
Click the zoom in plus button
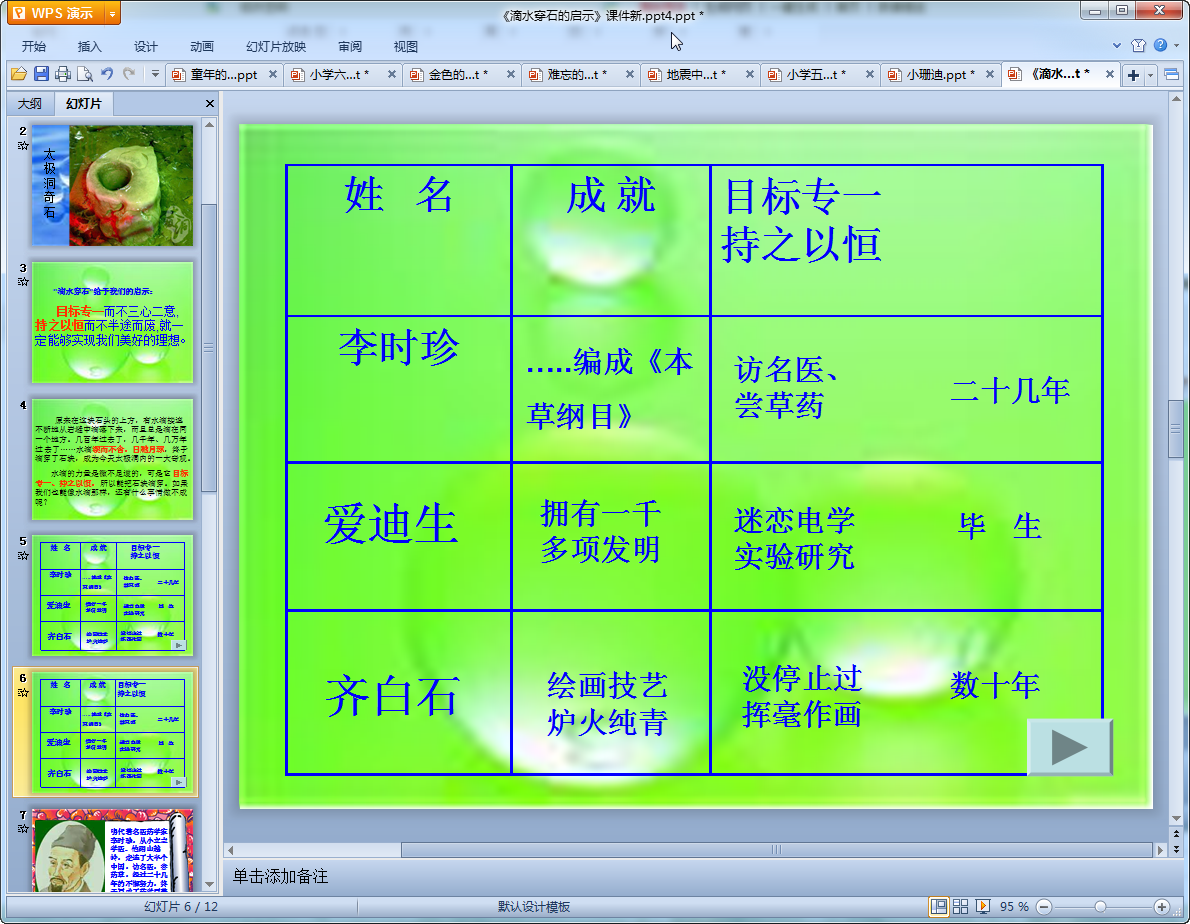[x=1161, y=907]
